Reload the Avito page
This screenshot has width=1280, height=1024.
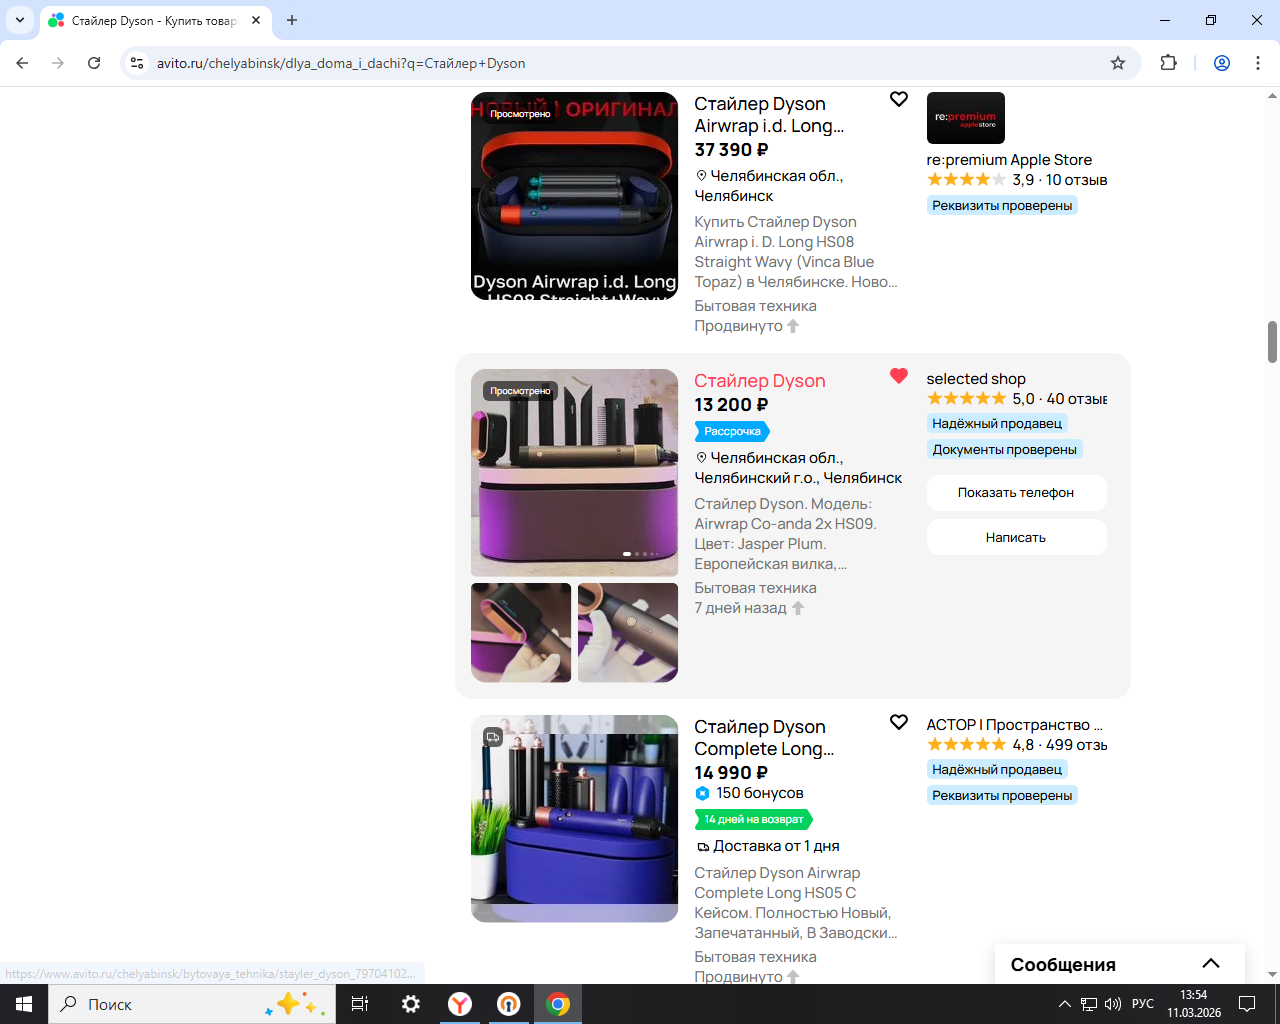pyautogui.click(x=94, y=63)
